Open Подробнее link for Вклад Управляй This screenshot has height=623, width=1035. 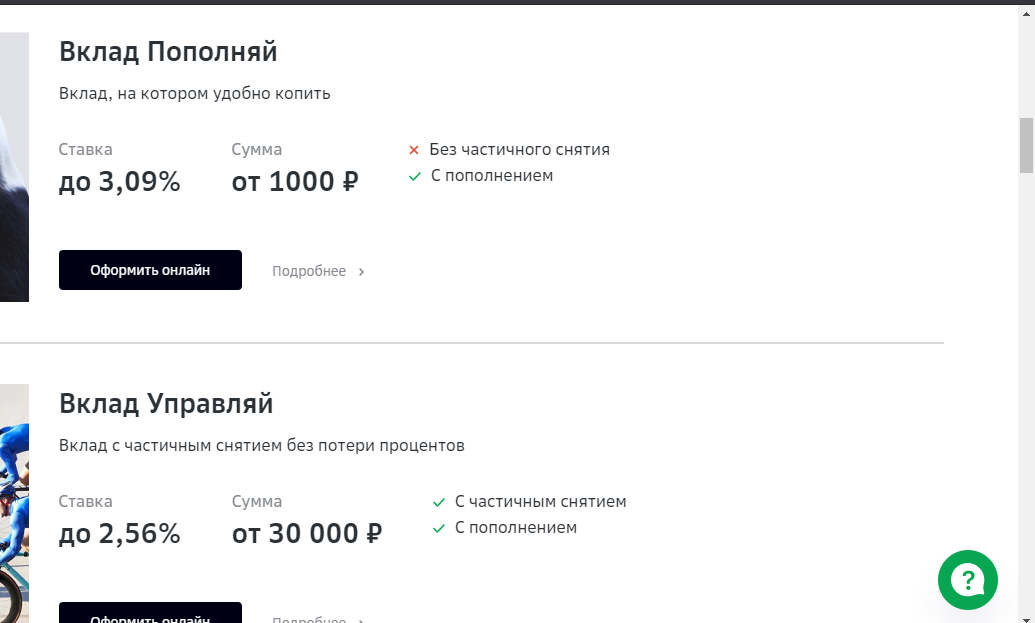point(309,620)
